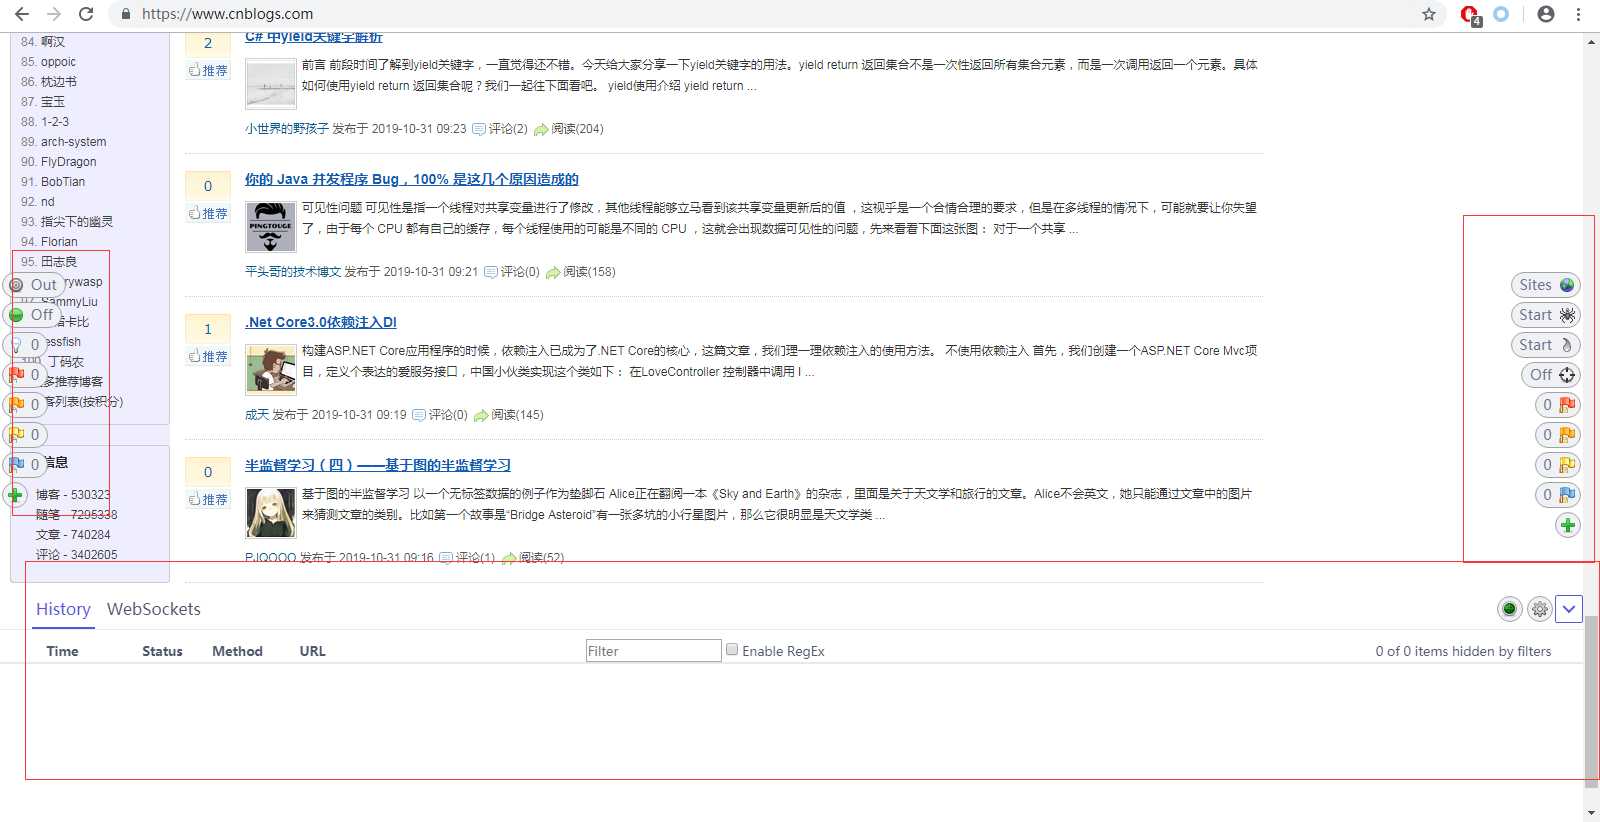Image resolution: width=1600 pixels, height=822 pixels.
Task: Add a tool to left HUD panel
Action: [15, 495]
